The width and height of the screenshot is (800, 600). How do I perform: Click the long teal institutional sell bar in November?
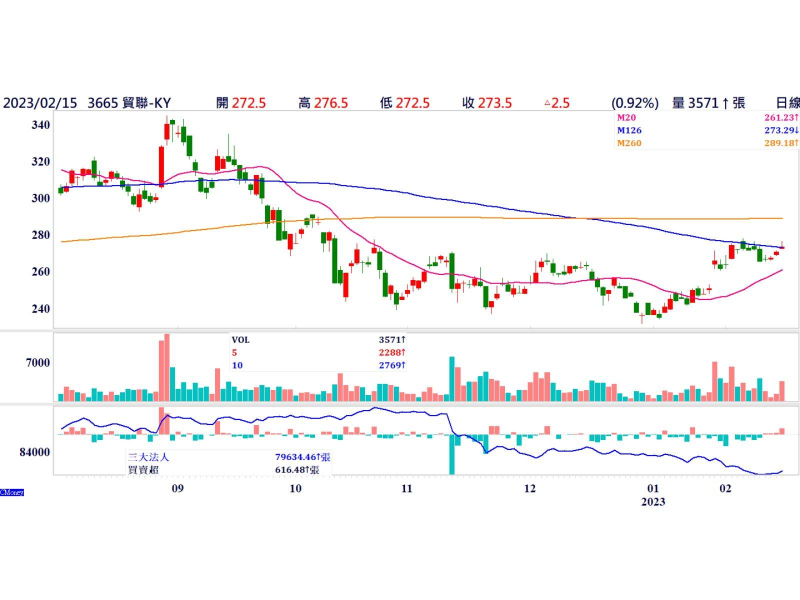click(x=452, y=455)
